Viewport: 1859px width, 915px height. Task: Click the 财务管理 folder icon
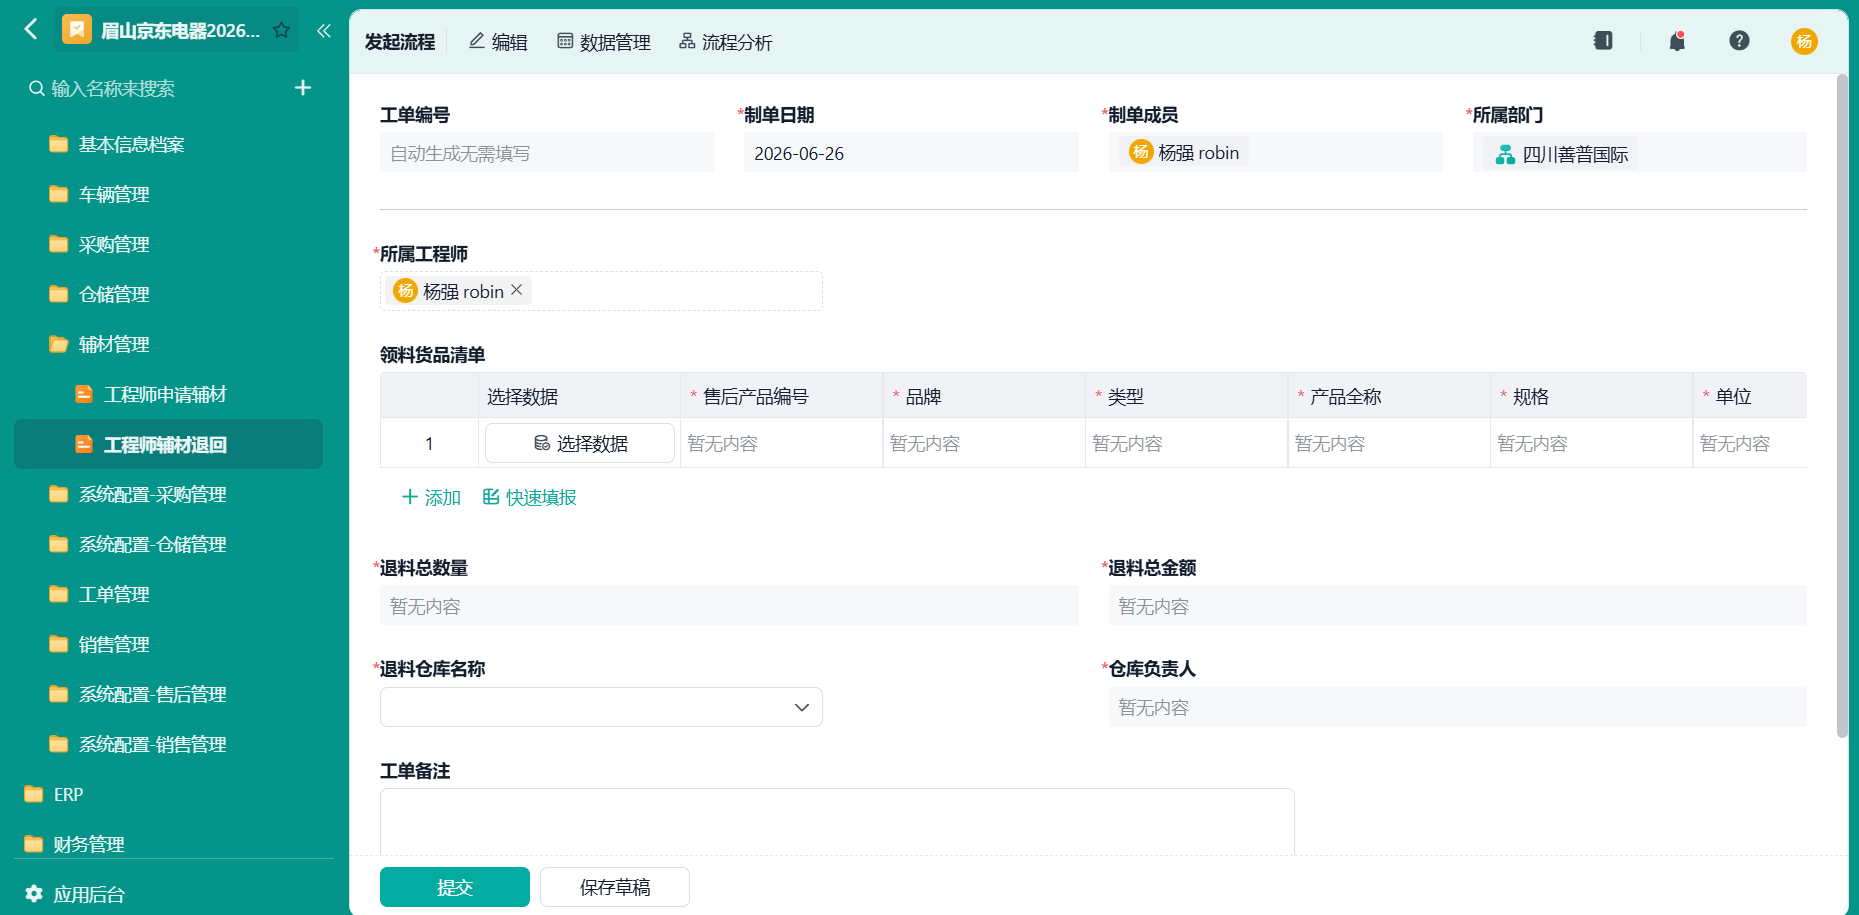click(x=34, y=844)
